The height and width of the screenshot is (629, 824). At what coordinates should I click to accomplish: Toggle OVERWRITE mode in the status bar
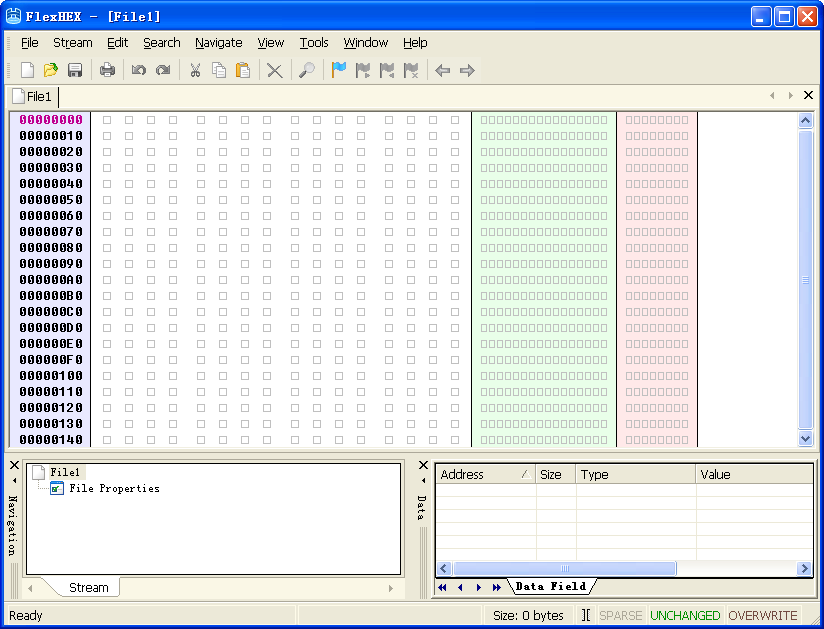click(763, 615)
